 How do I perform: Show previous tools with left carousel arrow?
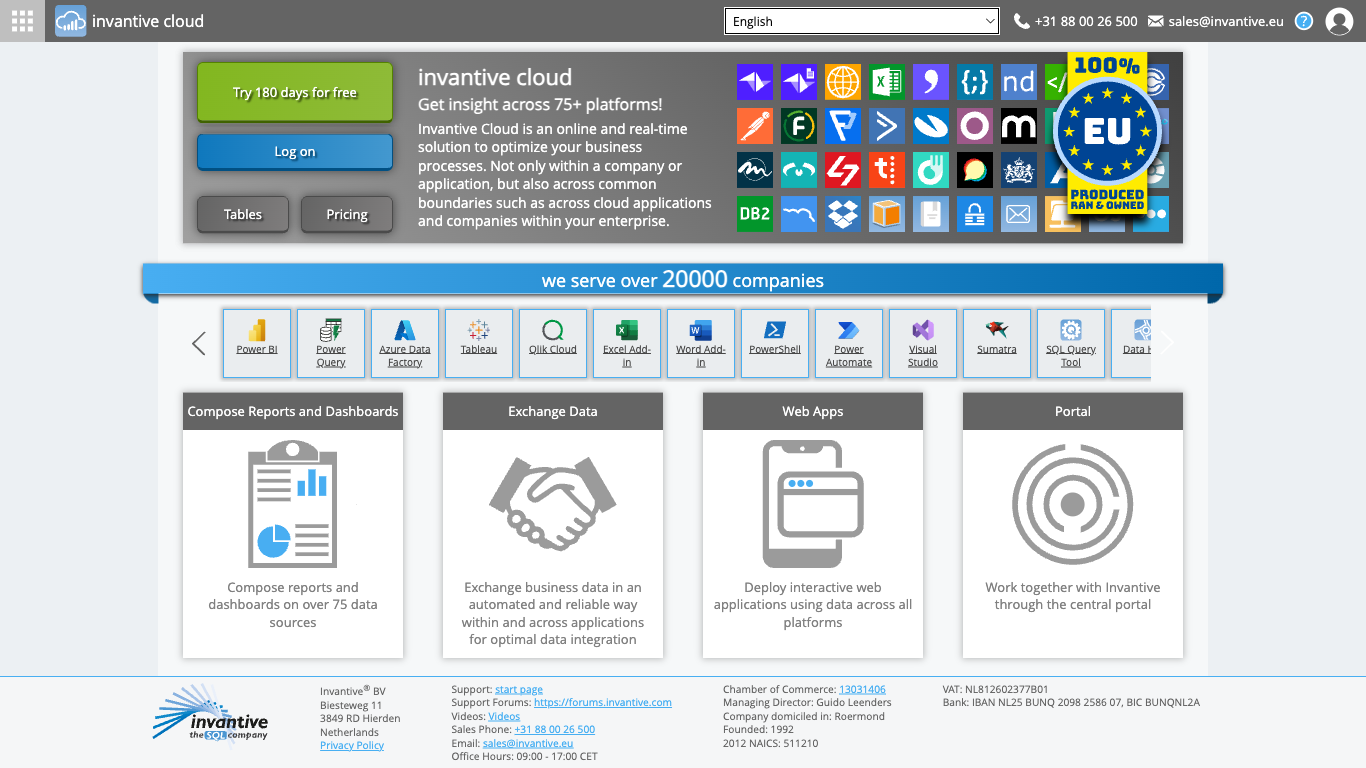pyautogui.click(x=198, y=343)
